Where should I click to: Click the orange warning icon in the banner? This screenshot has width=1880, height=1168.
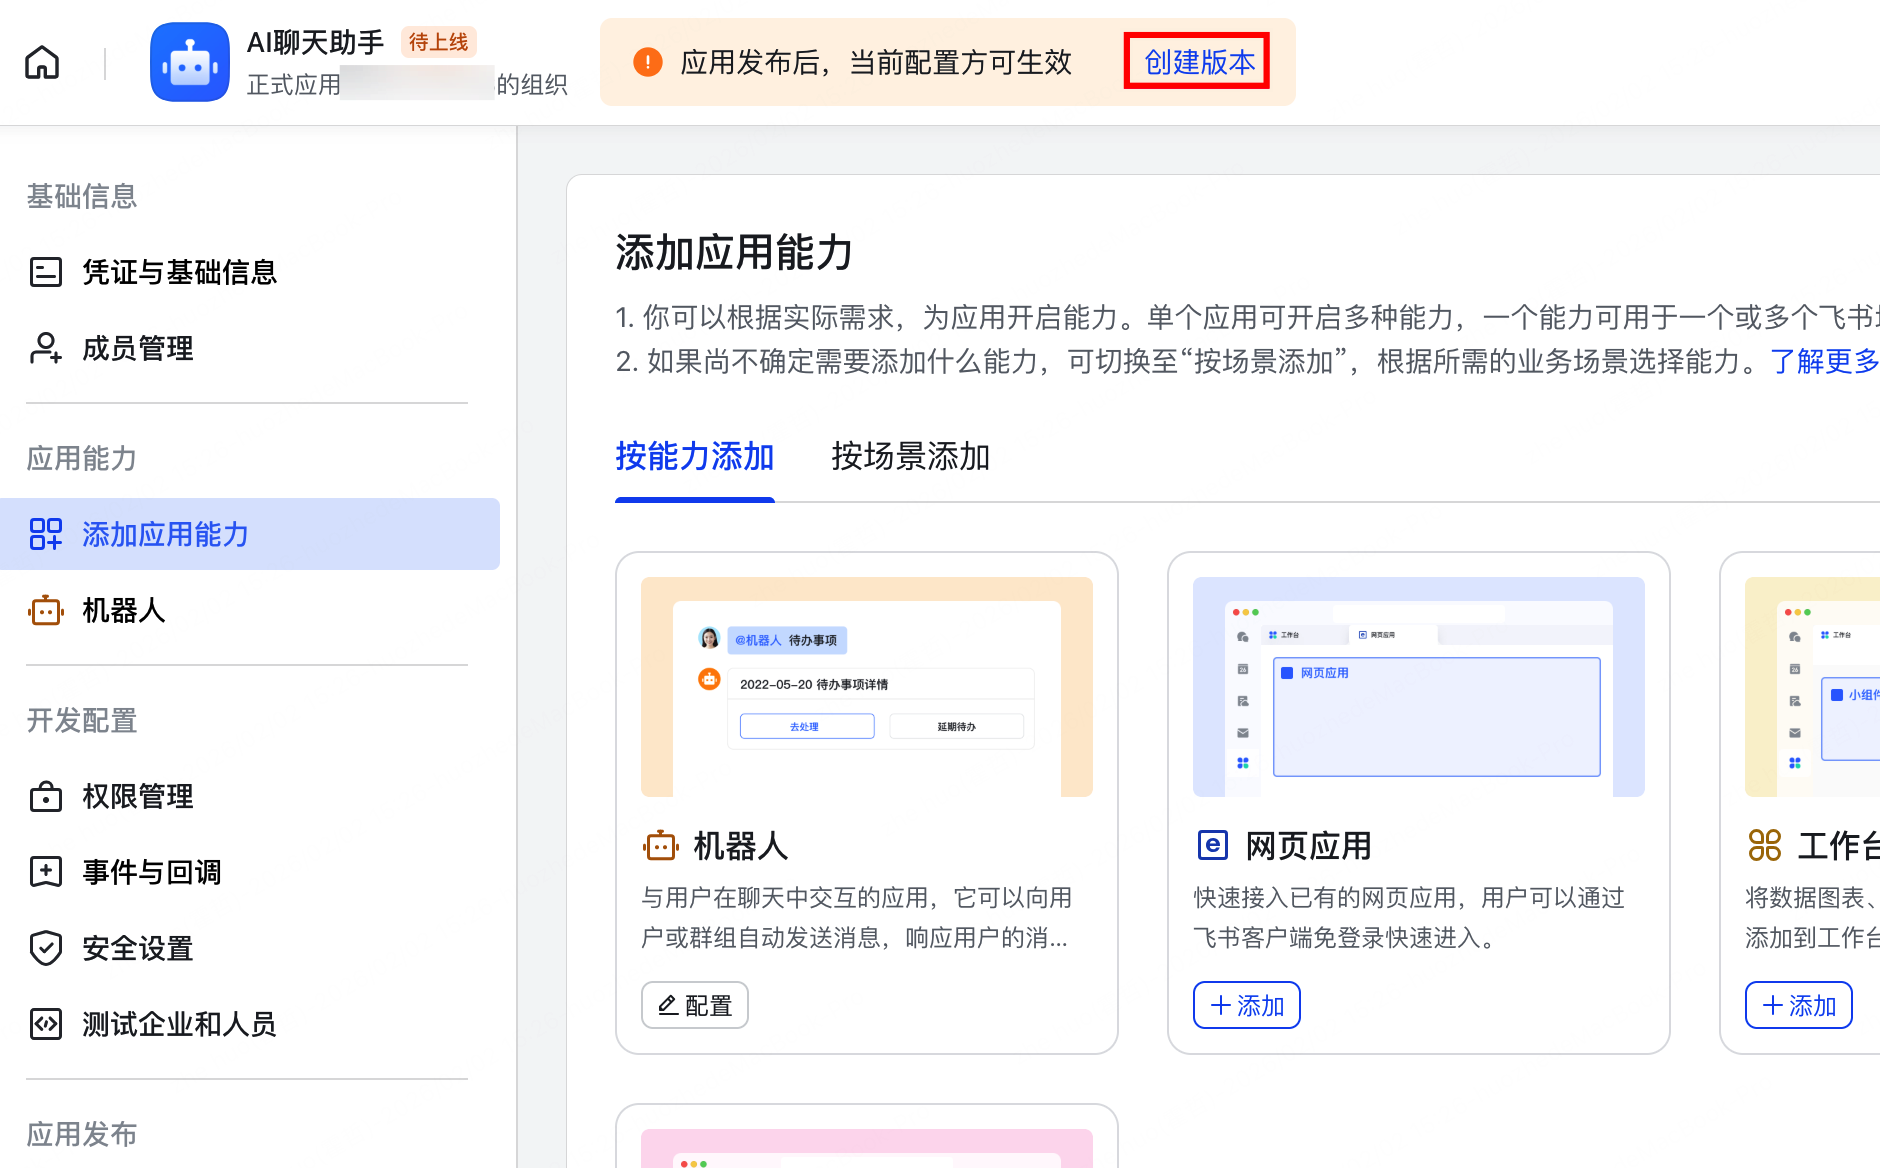click(x=647, y=62)
